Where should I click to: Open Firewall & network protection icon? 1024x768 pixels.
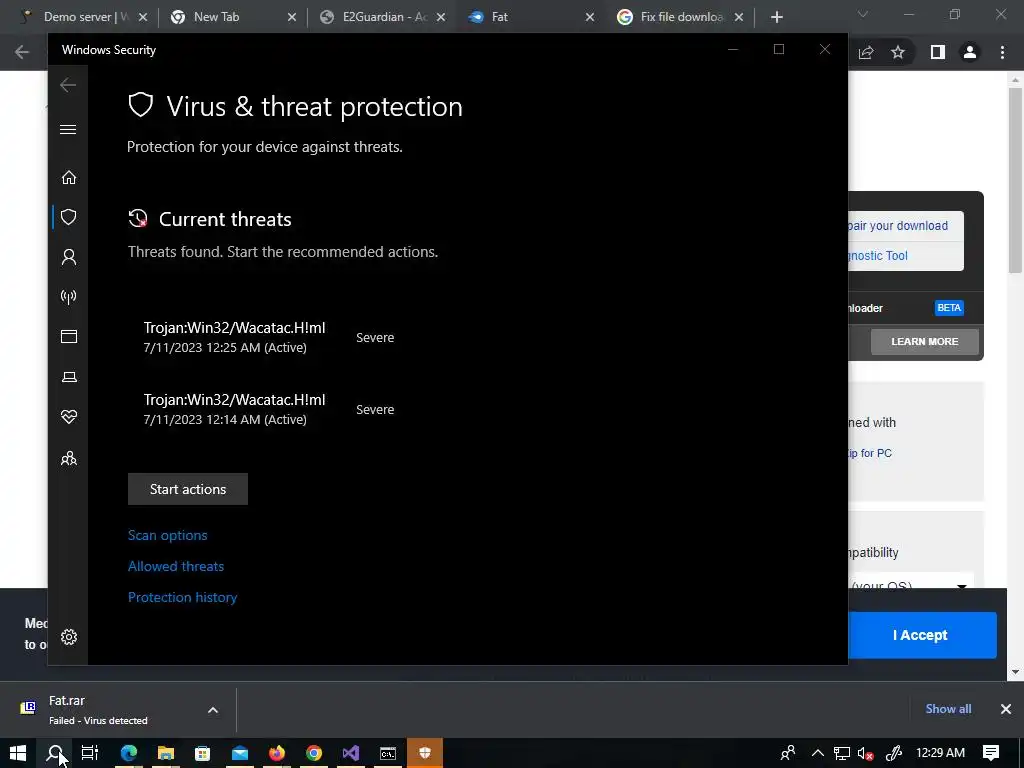(x=69, y=297)
